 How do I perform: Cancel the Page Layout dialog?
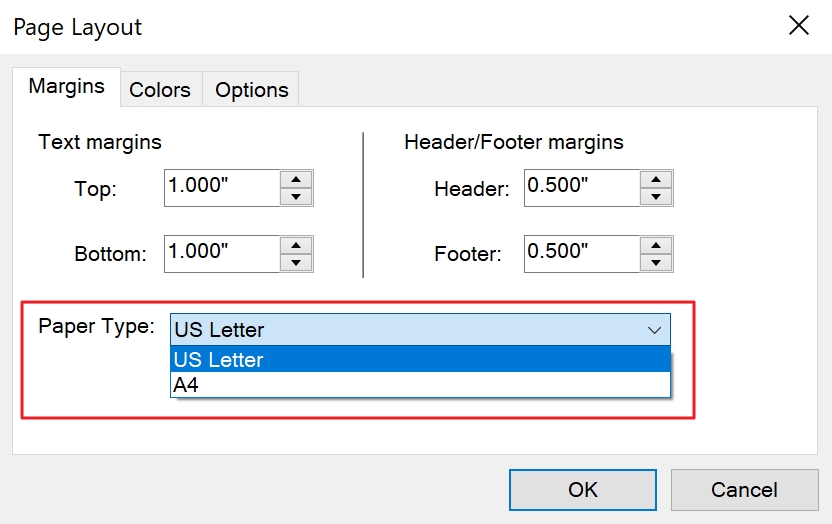pos(744,490)
